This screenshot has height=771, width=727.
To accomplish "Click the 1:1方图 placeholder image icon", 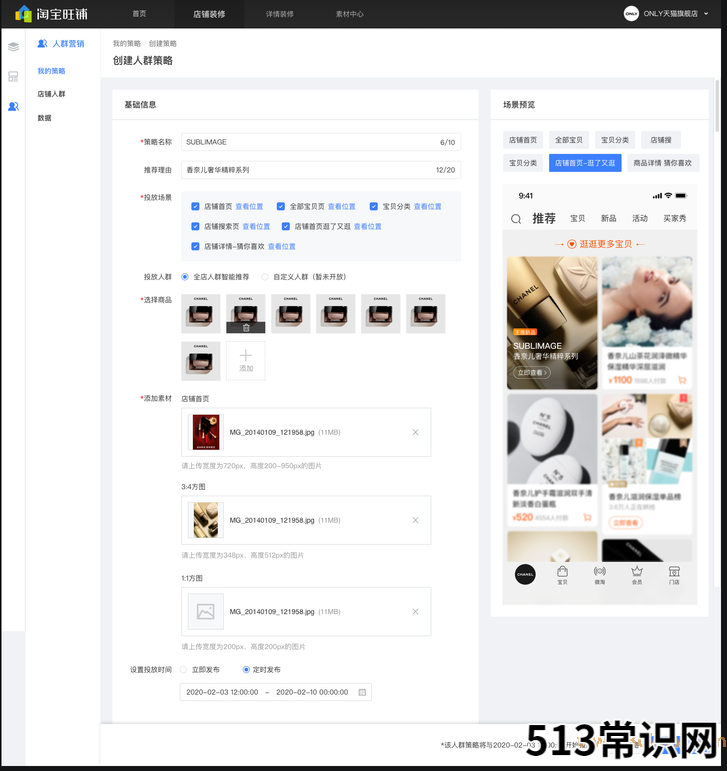I will [x=205, y=612].
